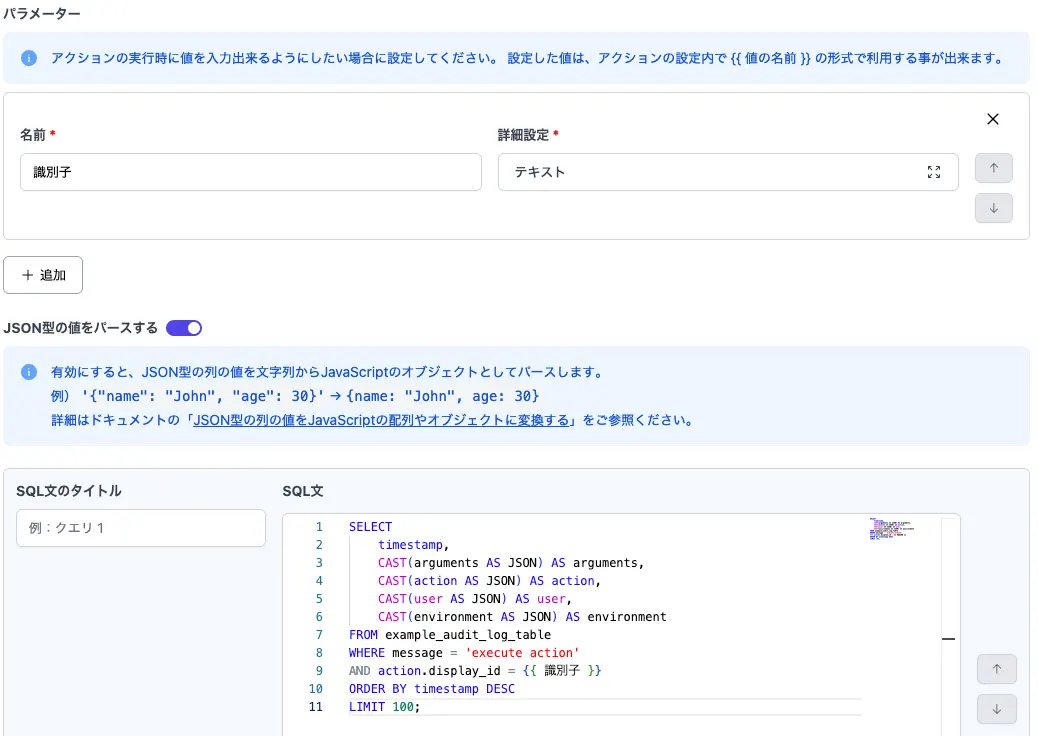Focus the 名前 field containing 識別子
Screen dimensions: 1038x736
click(251, 172)
